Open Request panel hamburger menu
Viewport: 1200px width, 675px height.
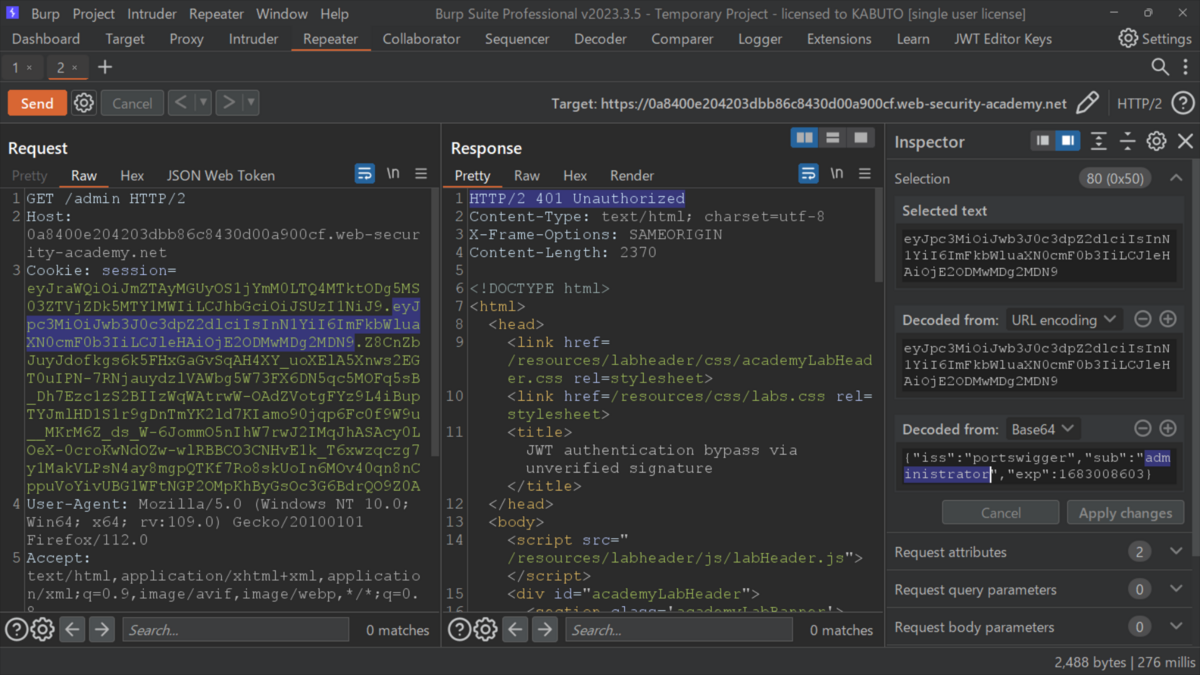coord(421,174)
